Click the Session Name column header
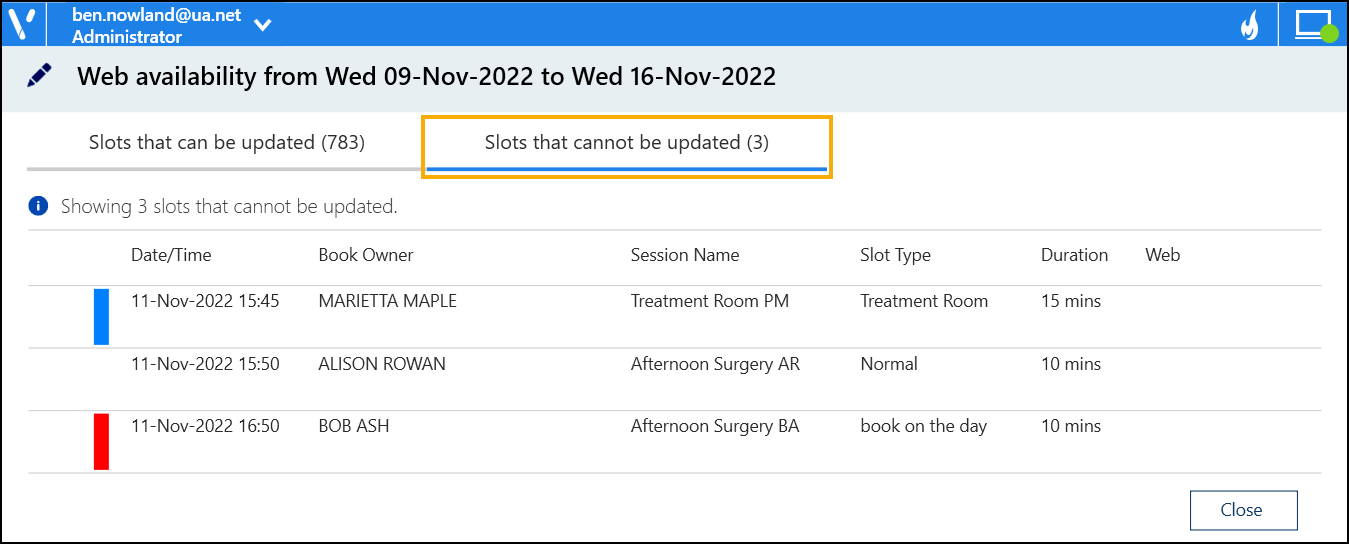The image size is (1349, 544). [685, 255]
